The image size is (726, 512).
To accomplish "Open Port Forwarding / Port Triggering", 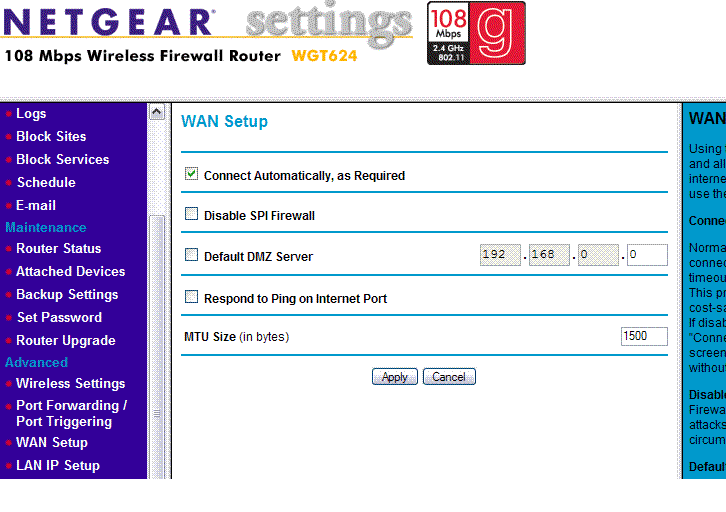I will (x=72, y=413).
